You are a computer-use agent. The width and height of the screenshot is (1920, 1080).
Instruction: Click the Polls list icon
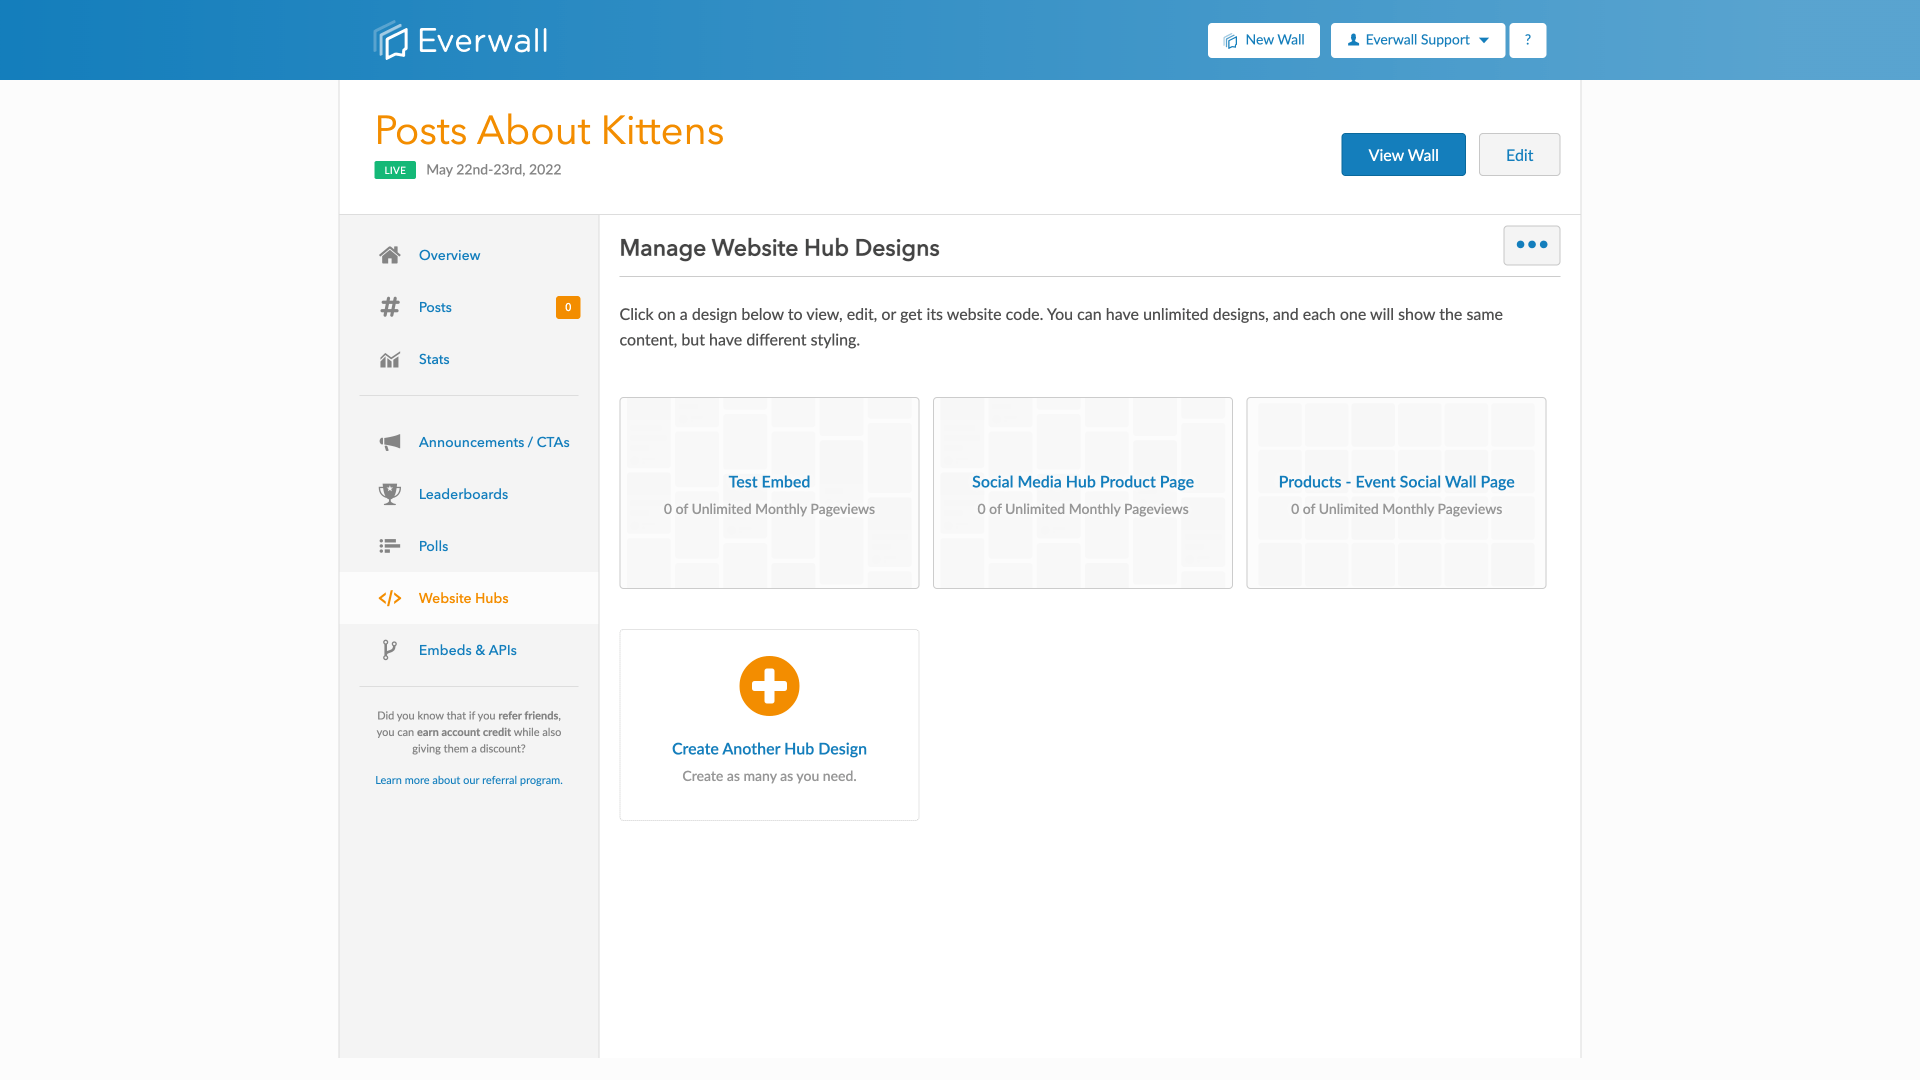click(389, 546)
